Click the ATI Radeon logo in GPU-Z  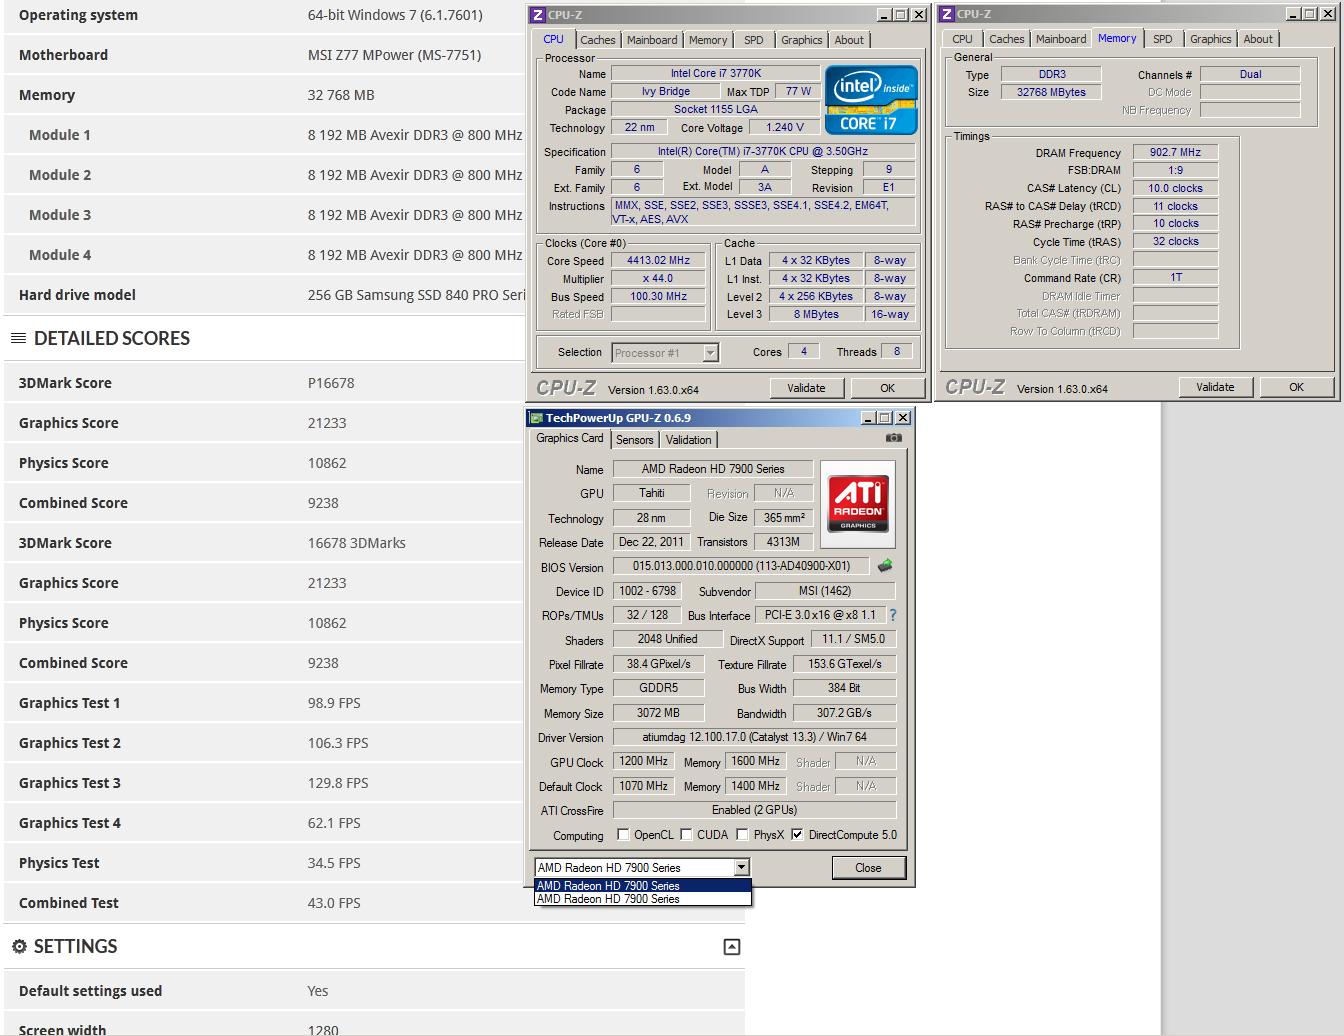point(858,504)
